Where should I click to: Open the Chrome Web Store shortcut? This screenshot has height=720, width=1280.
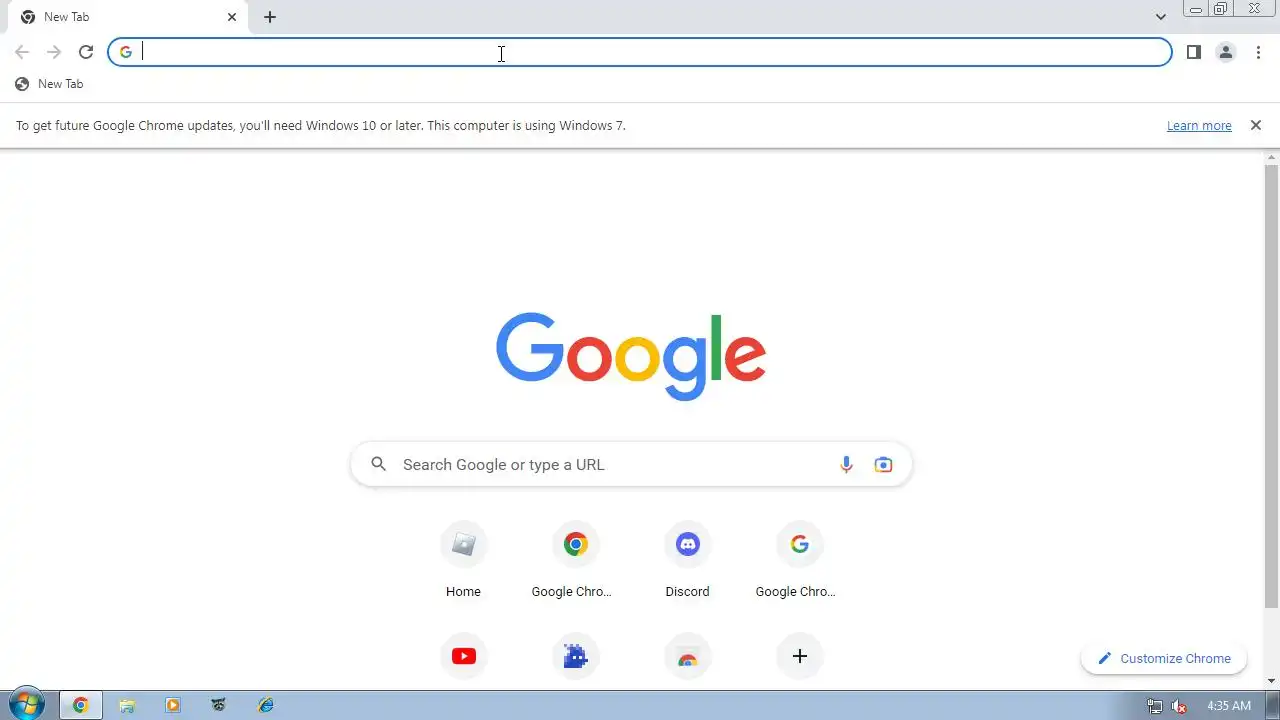[x=687, y=656]
